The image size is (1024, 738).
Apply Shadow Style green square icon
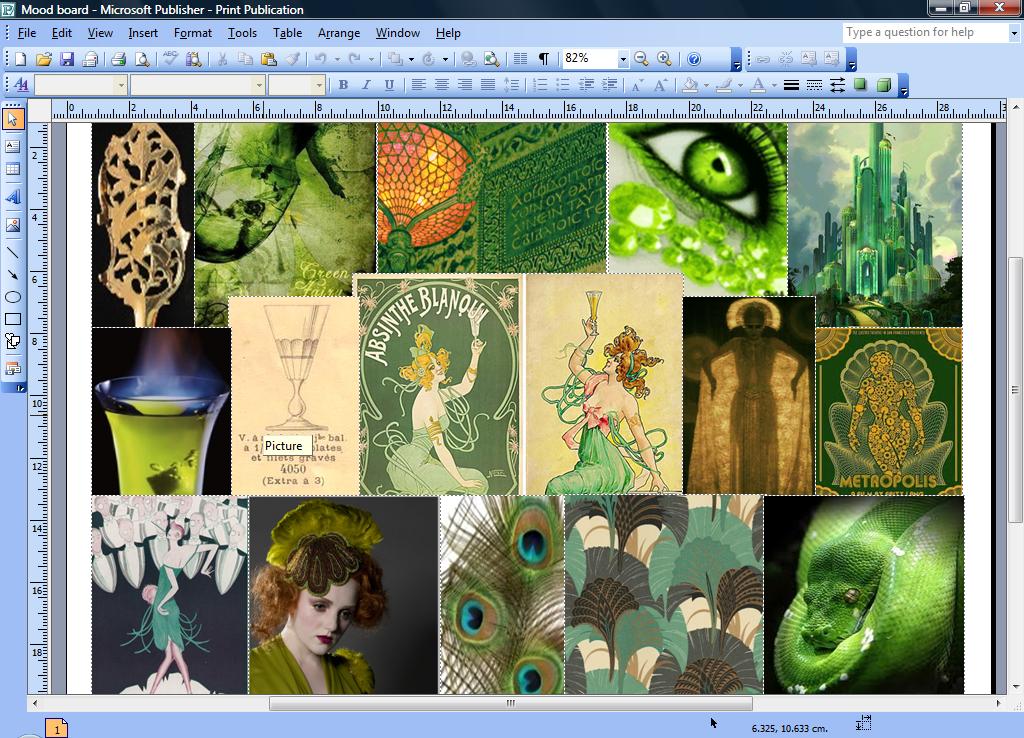pyautogui.click(x=860, y=85)
